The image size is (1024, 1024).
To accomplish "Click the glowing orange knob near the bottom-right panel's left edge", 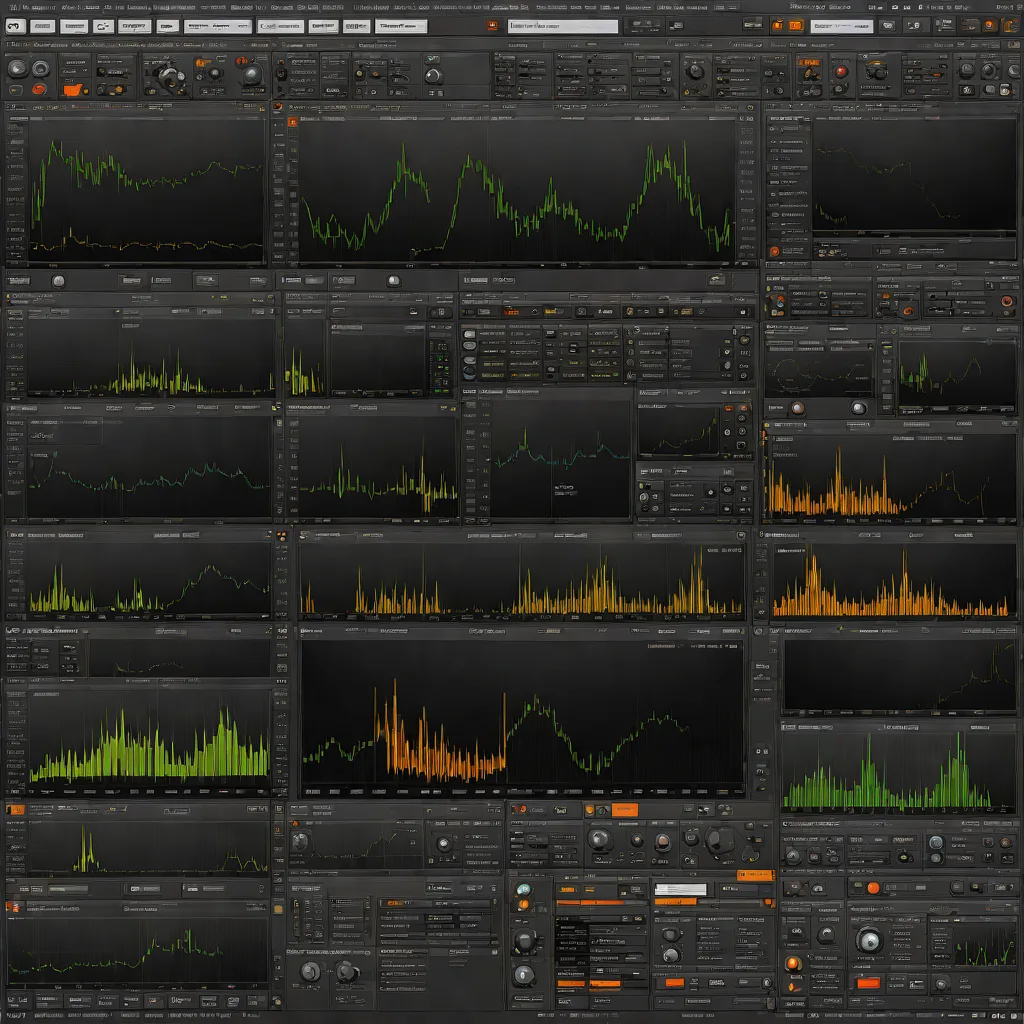I will click(x=793, y=964).
